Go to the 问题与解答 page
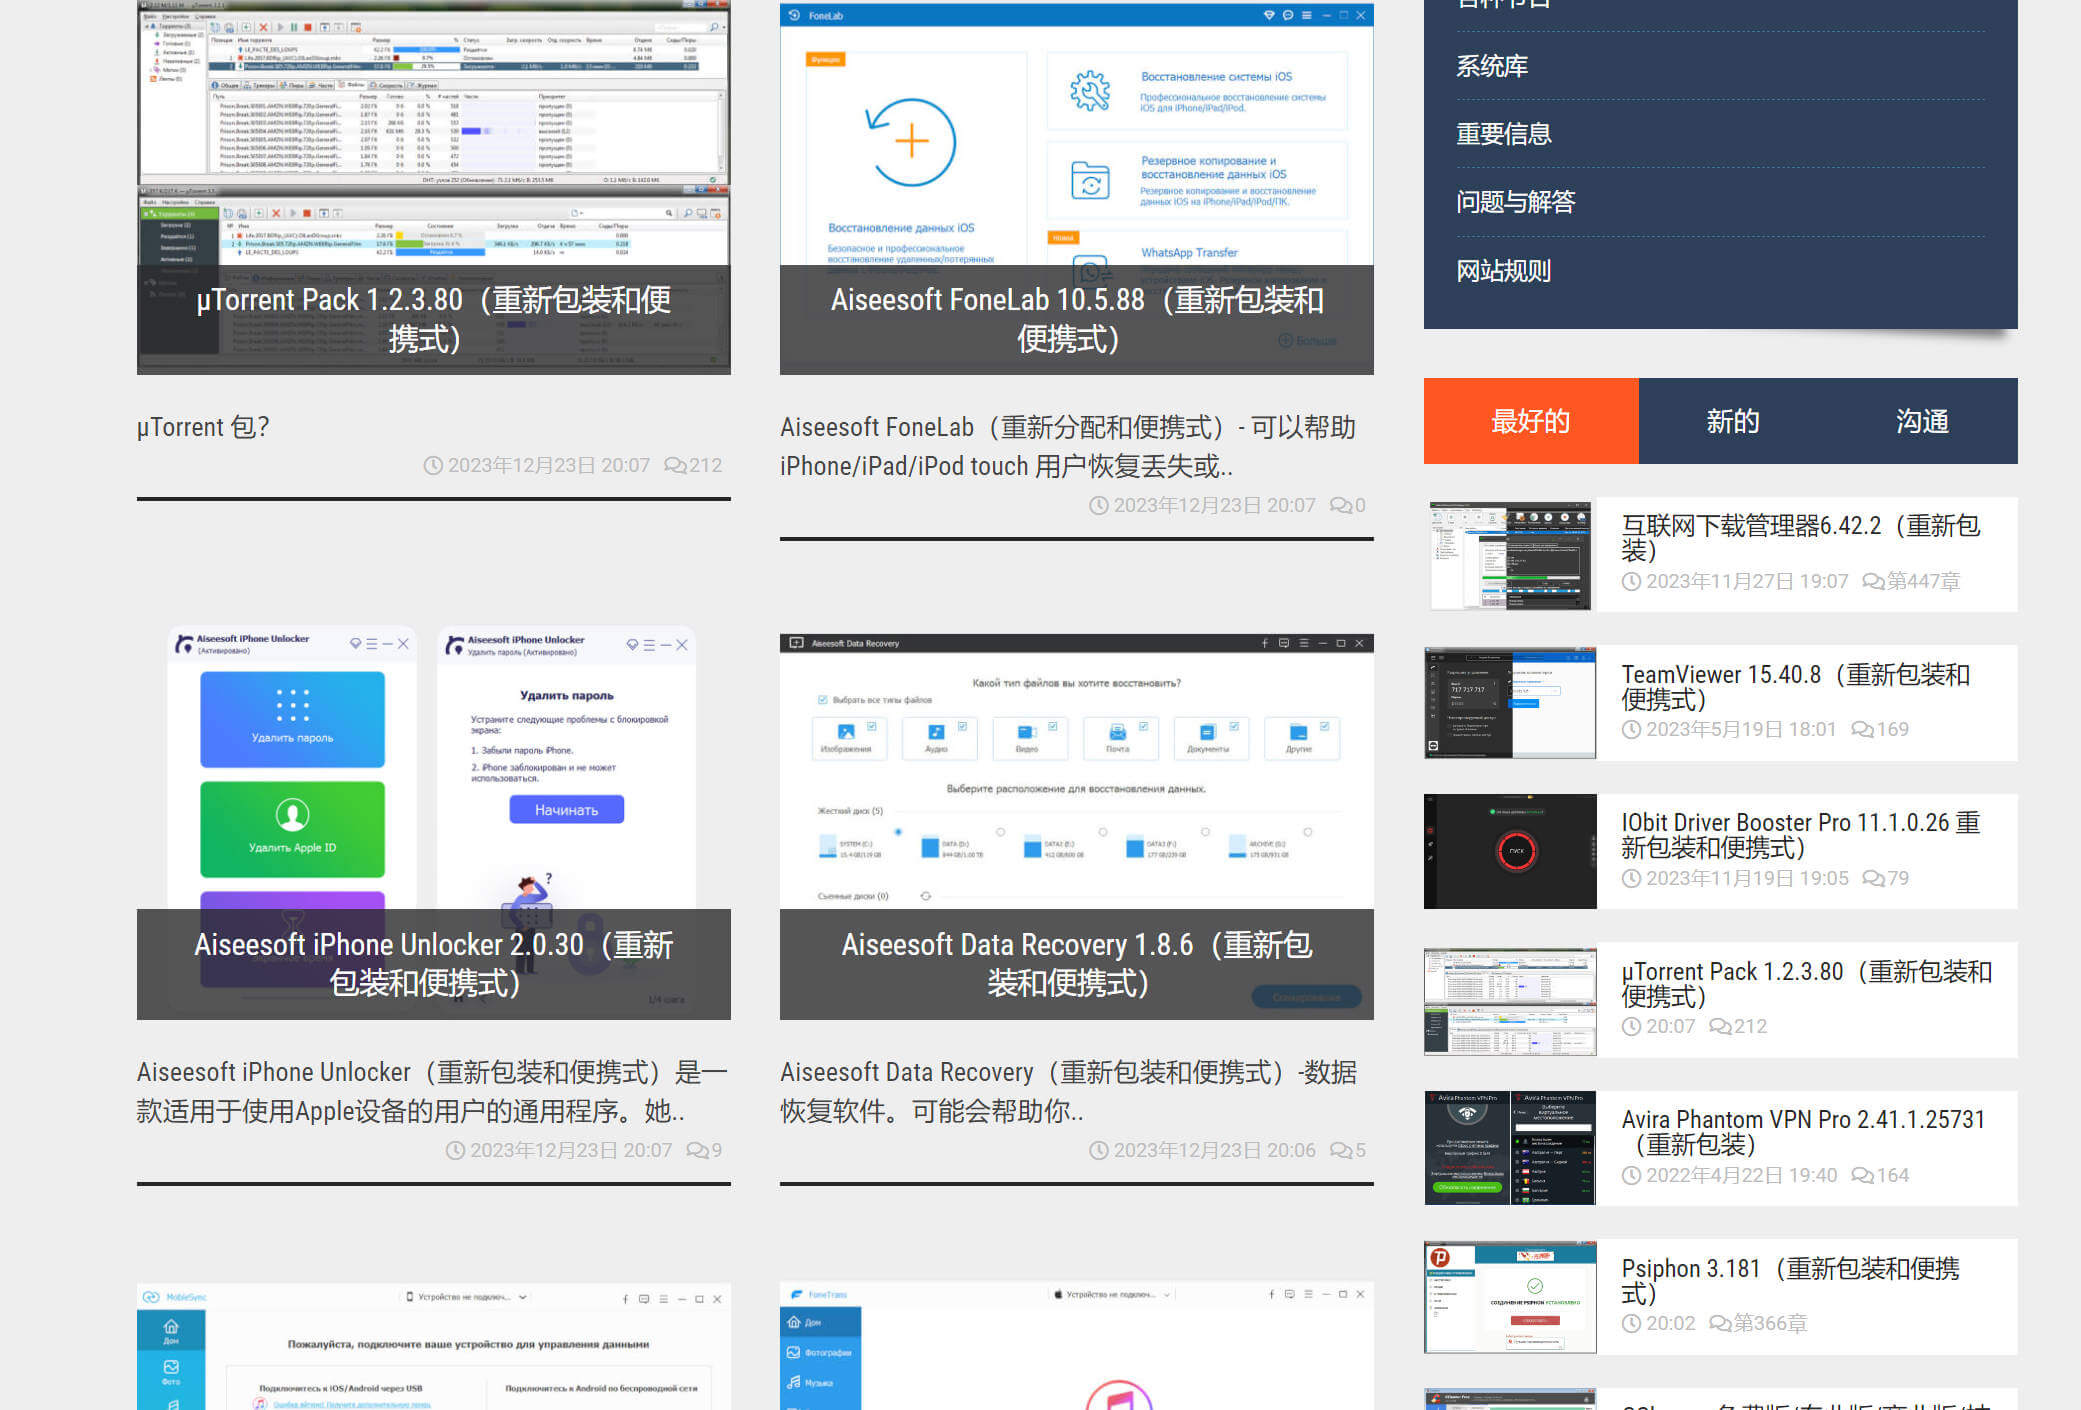 pyautogui.click(x=1515, y=202)
